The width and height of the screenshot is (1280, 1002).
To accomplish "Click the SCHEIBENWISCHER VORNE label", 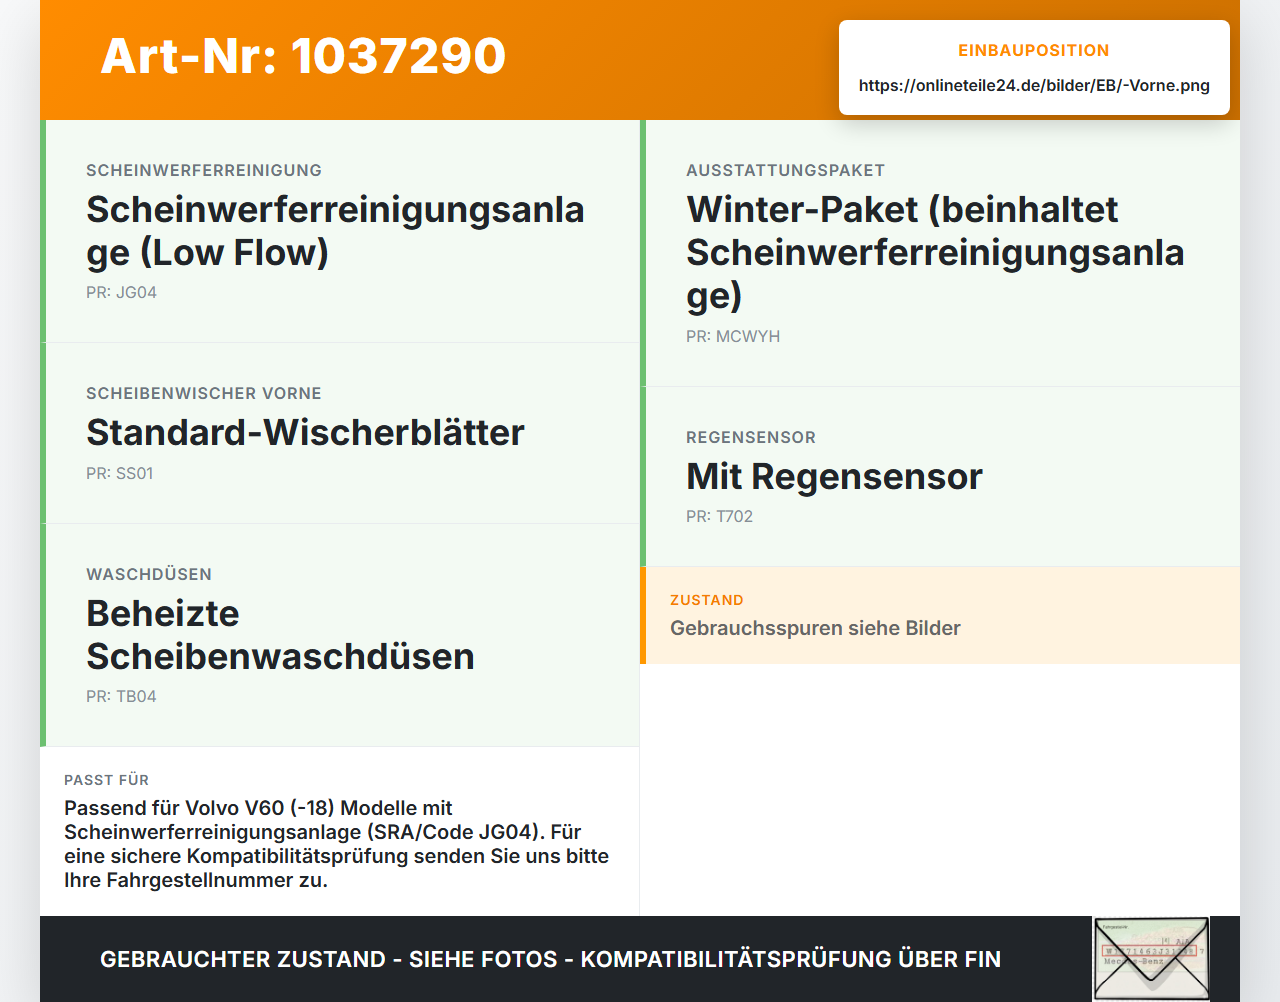I will tap(204, 393).
